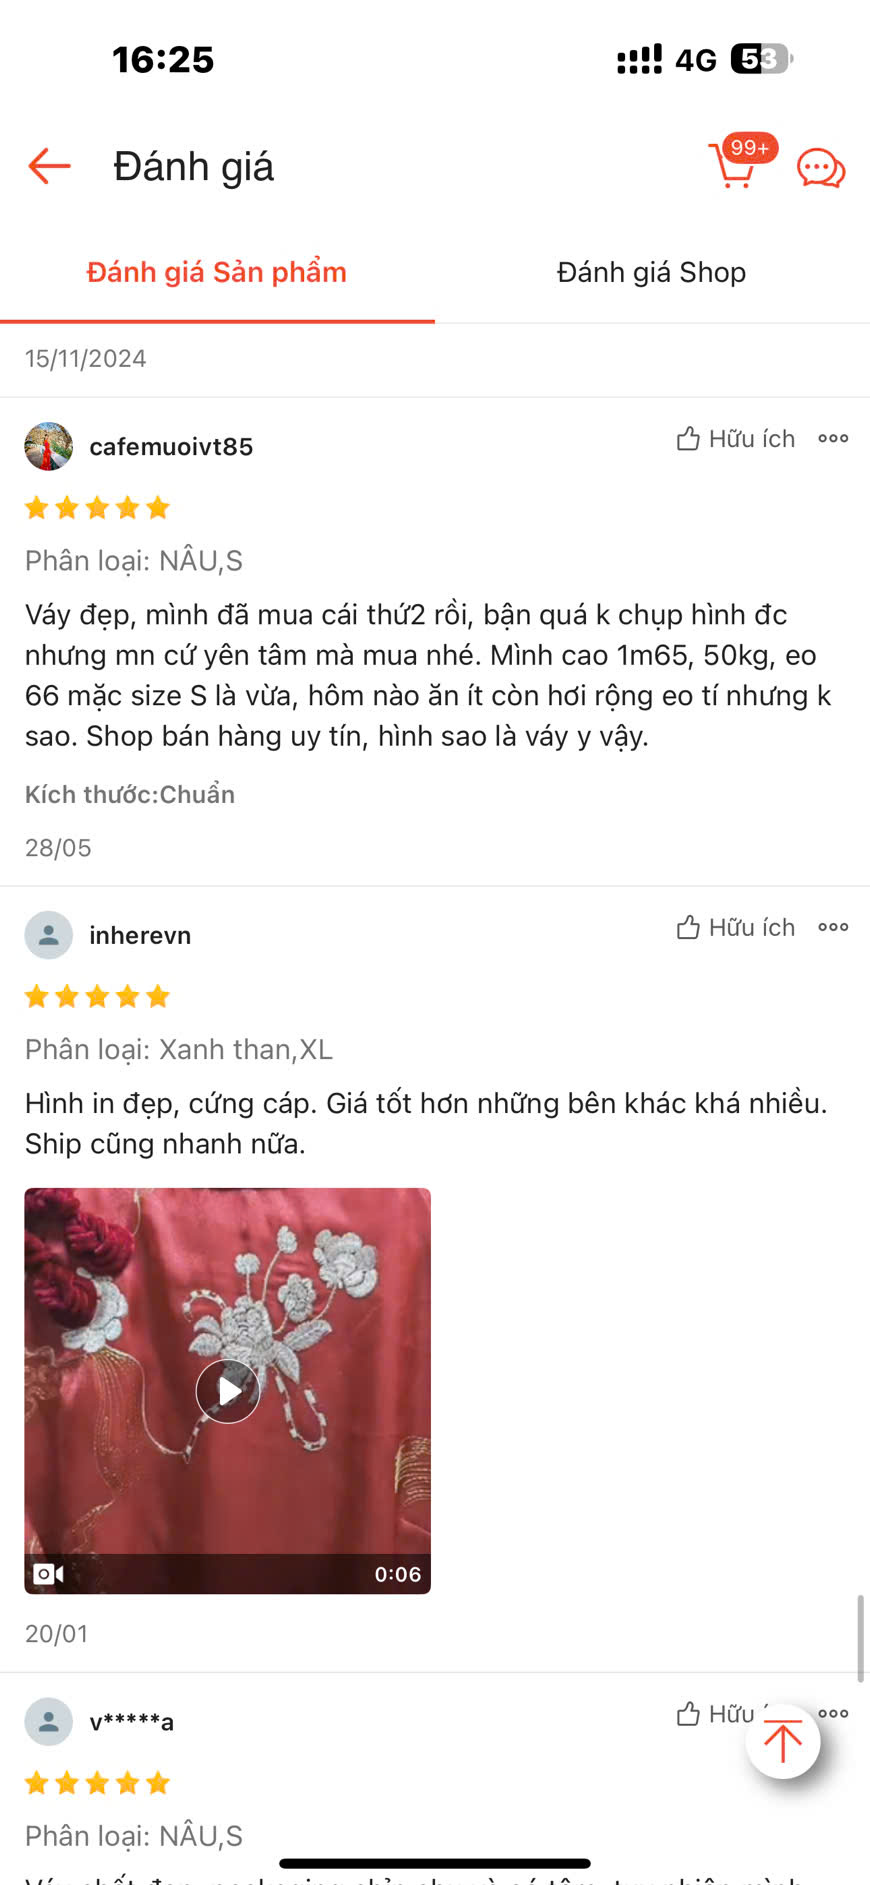The image size is (870, 1885).
Task: Open more options for cafemuoivt85's review
Action: (833, 438)
